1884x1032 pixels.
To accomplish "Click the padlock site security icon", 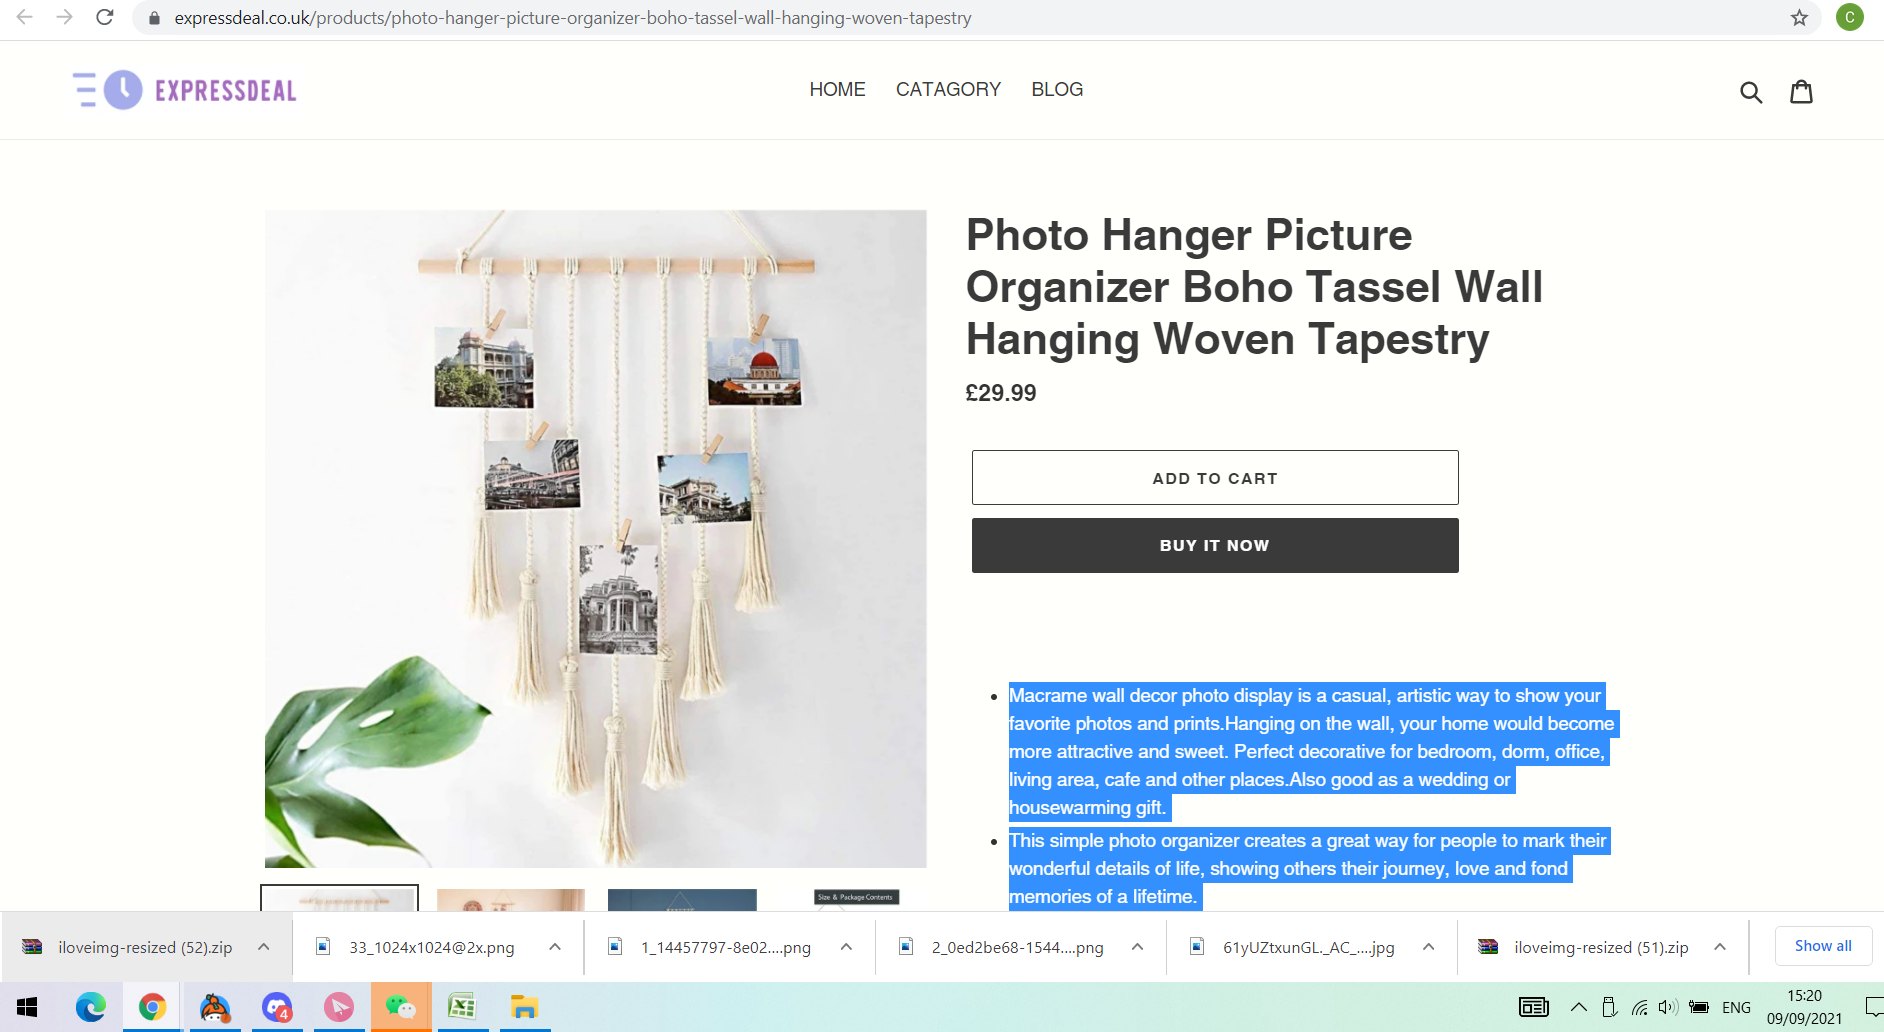I will (154, 18).
